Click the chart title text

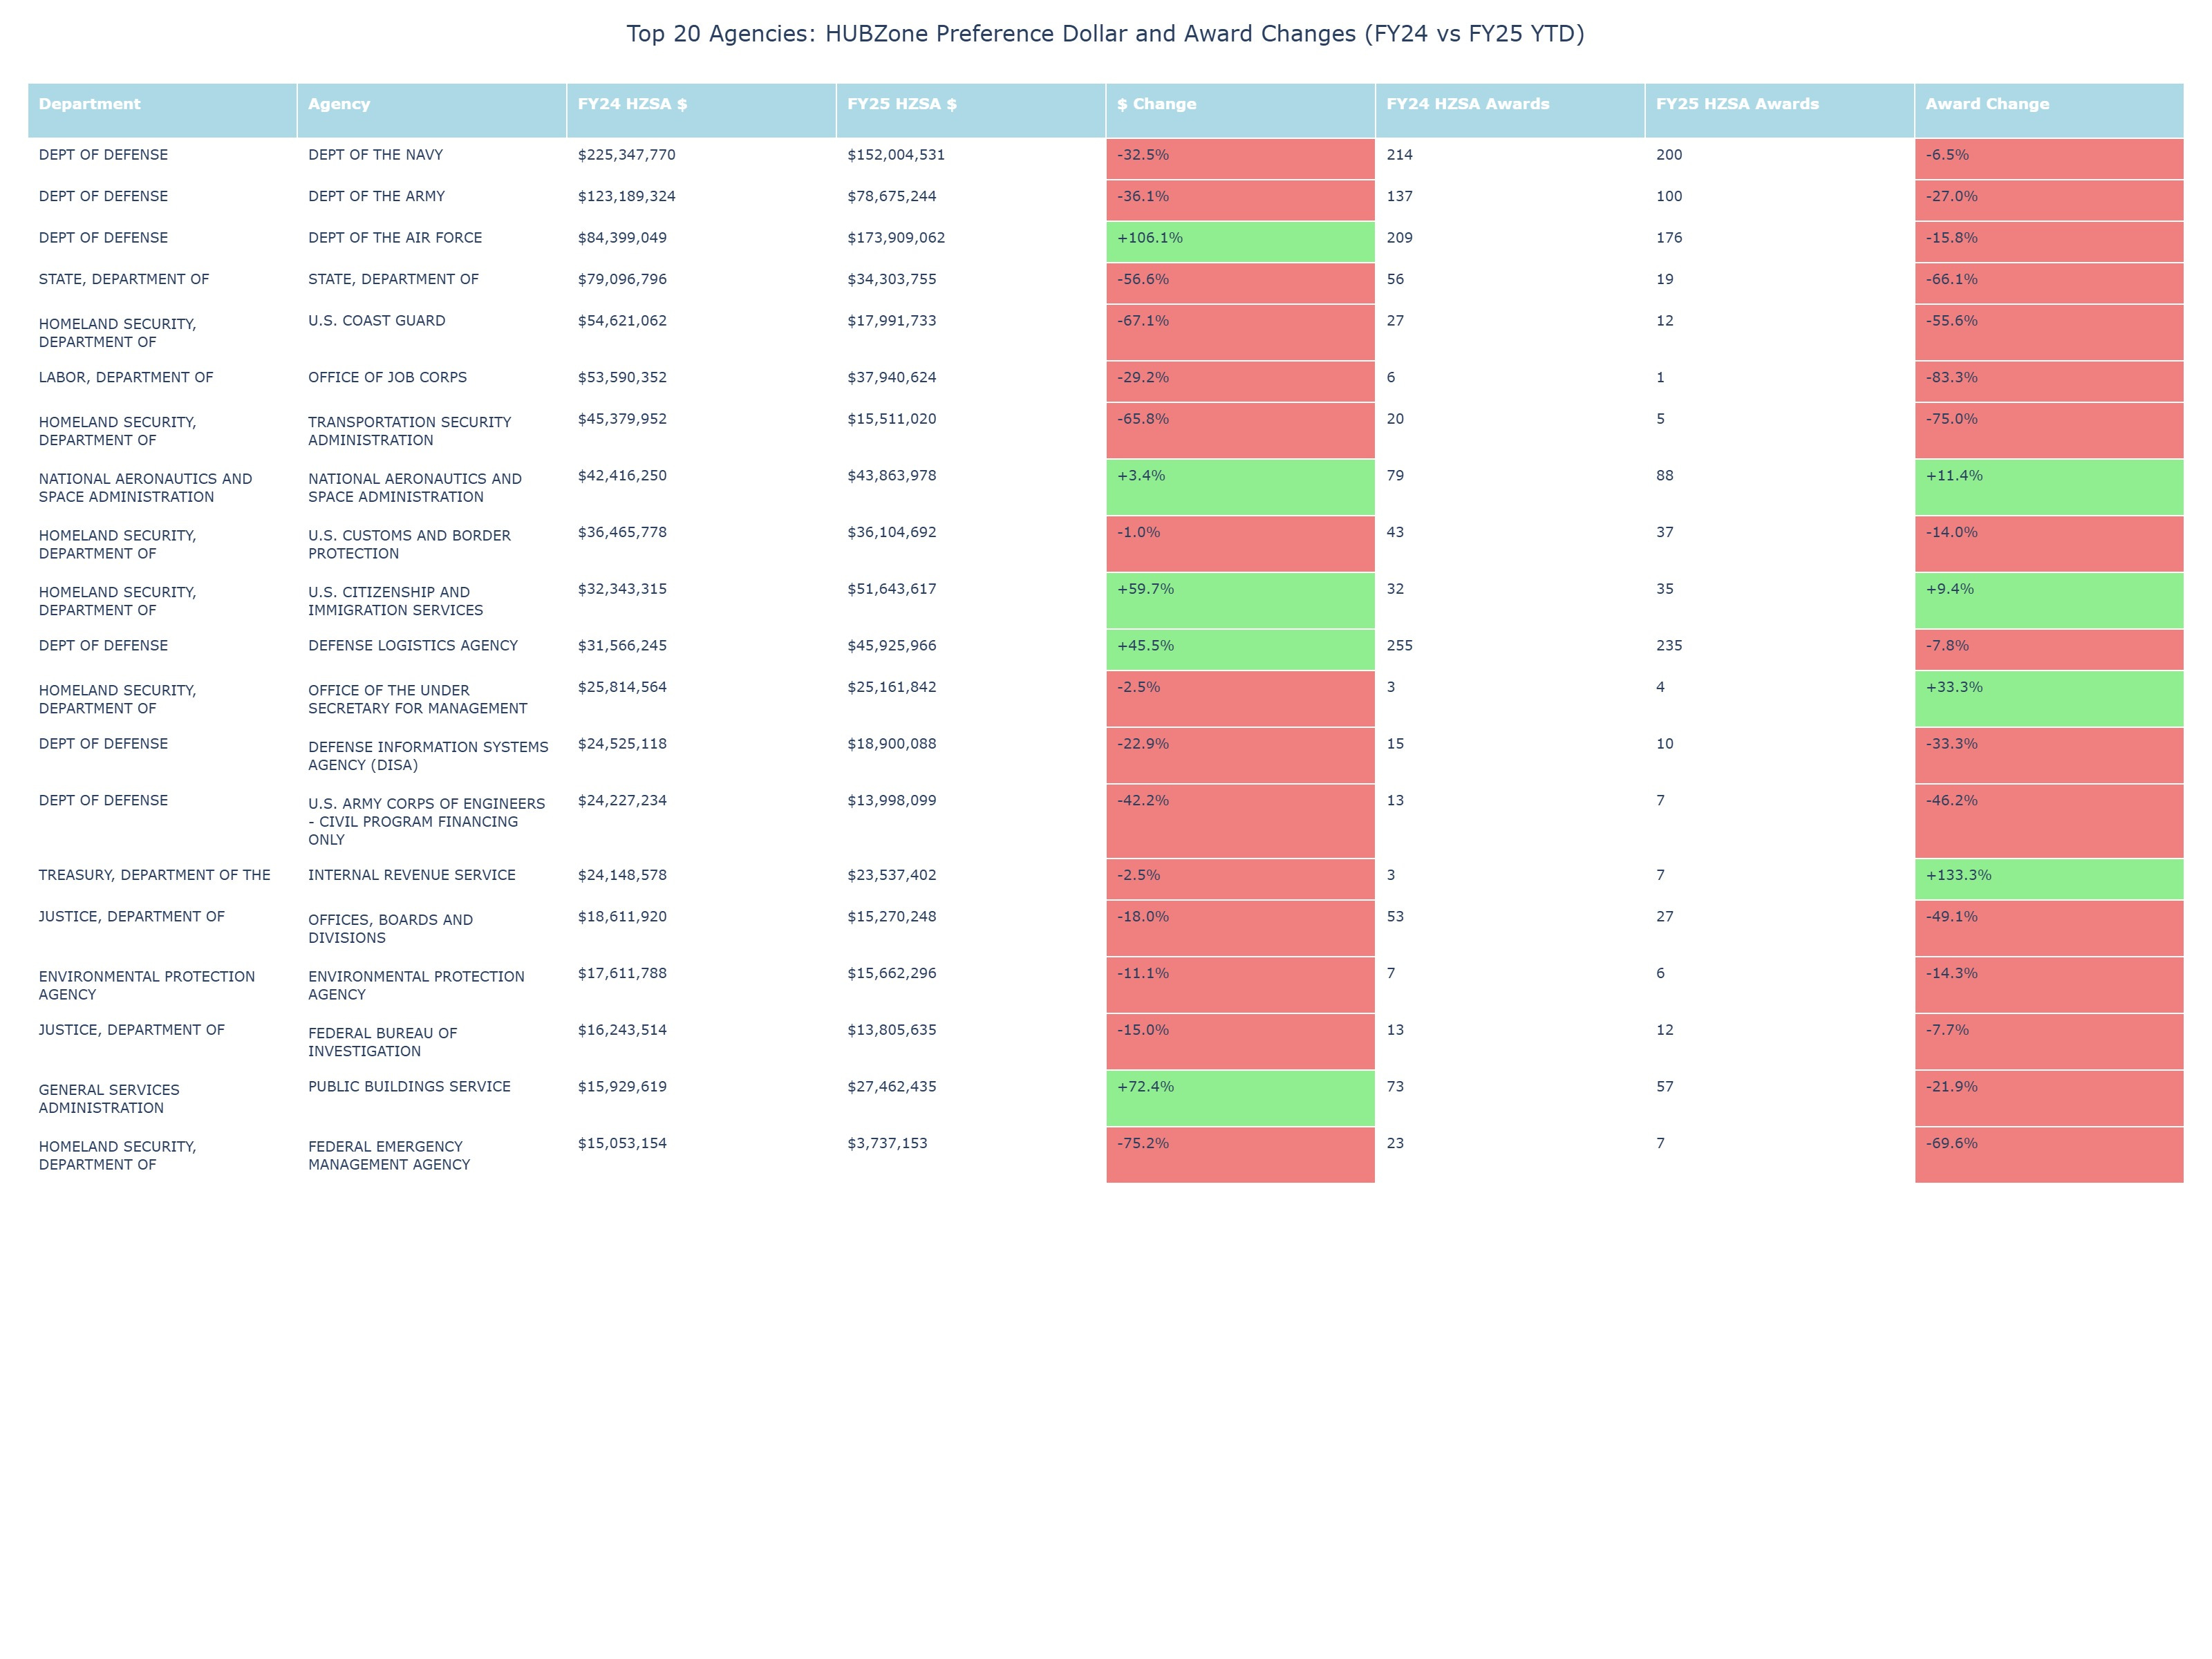(1105, 34)
